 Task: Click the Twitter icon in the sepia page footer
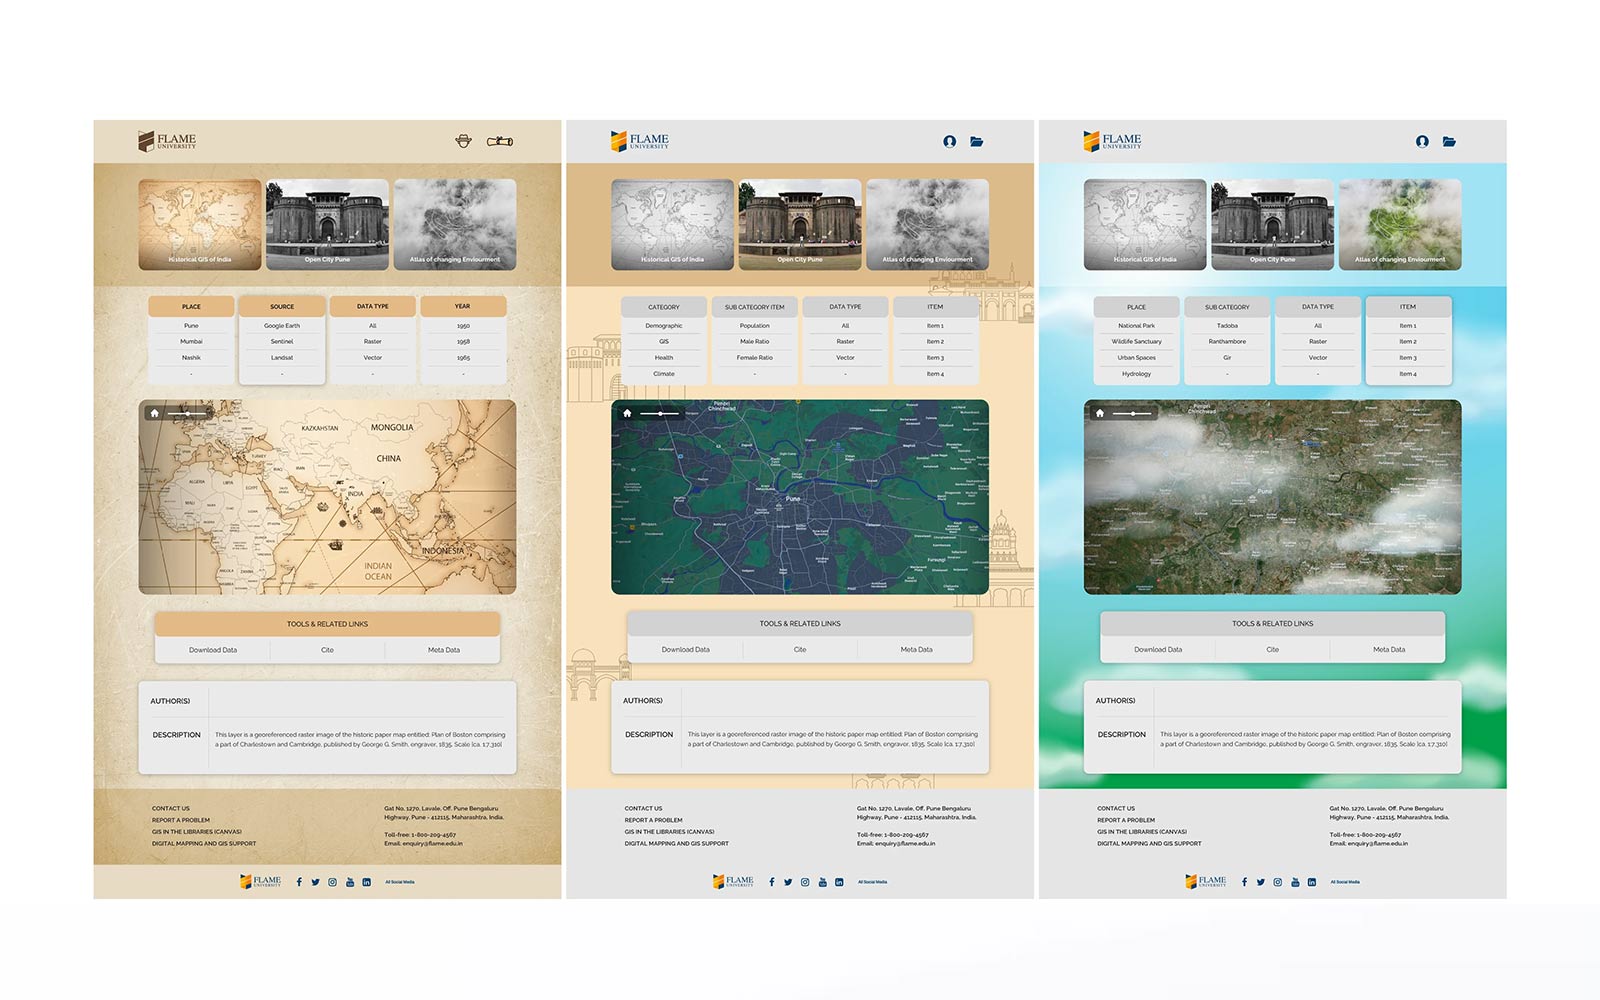coord(316,882)
